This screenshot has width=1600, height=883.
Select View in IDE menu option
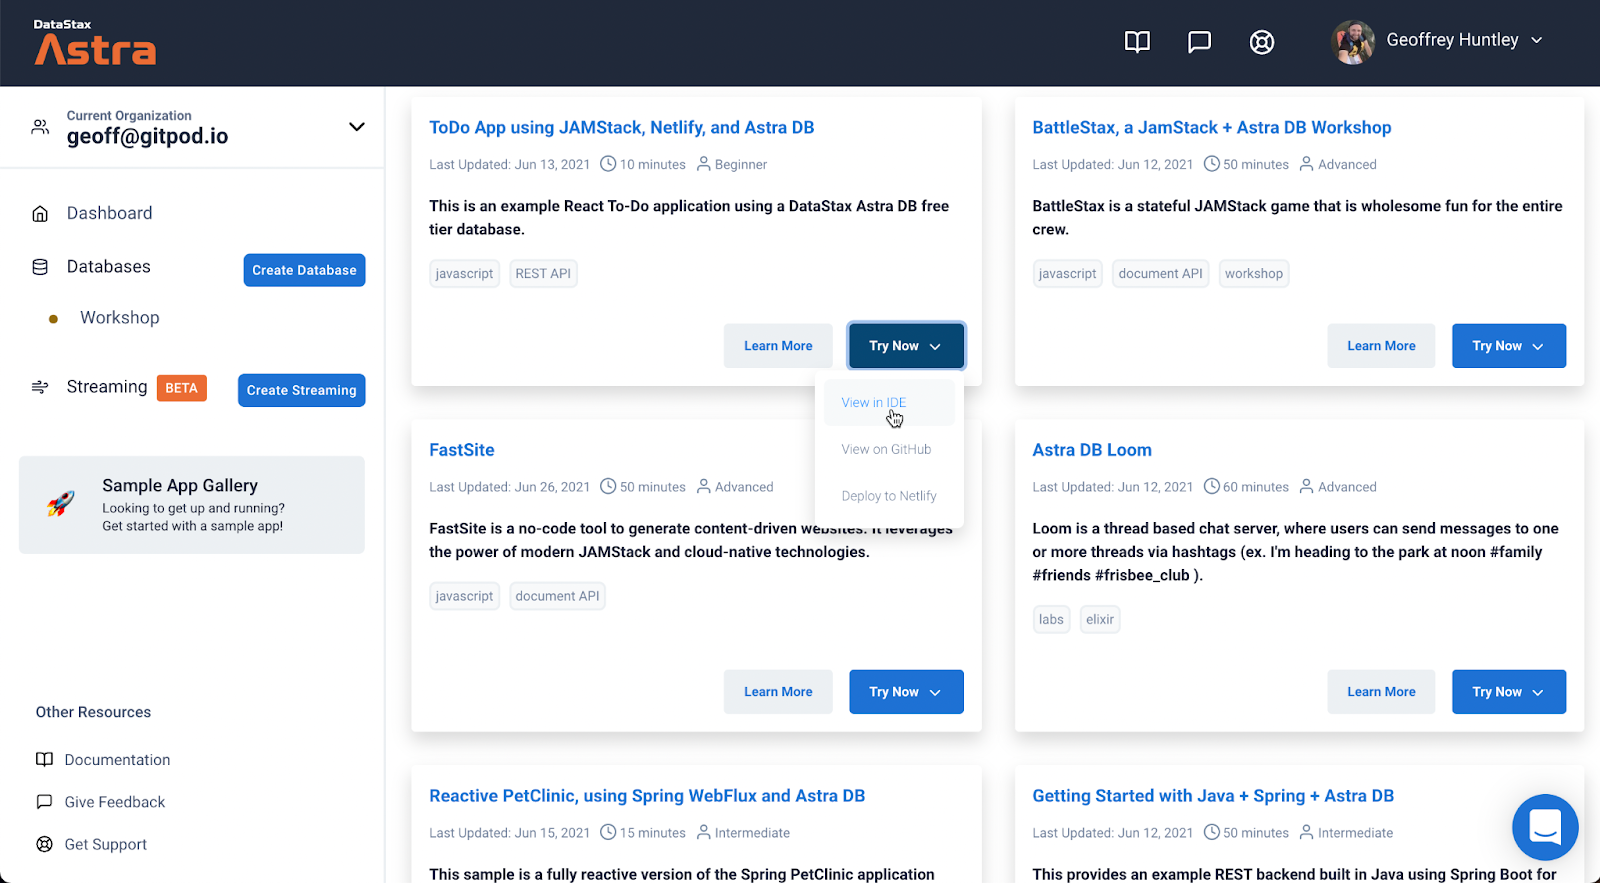[874, 403]
